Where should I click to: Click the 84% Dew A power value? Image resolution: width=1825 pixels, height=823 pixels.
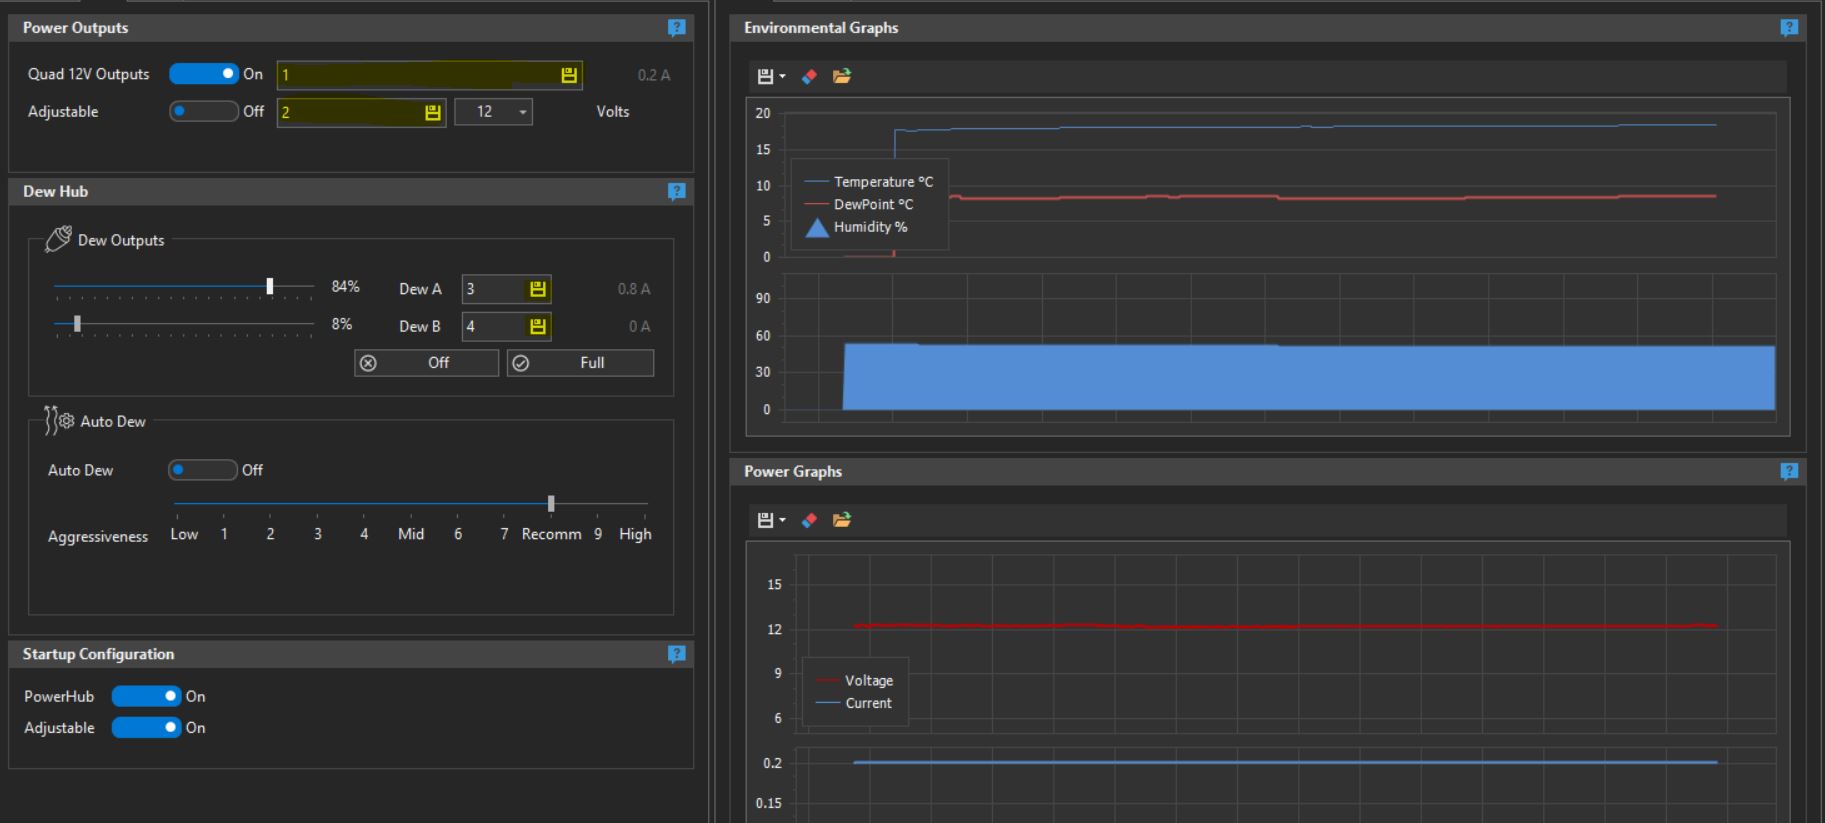tap(345, 286)
